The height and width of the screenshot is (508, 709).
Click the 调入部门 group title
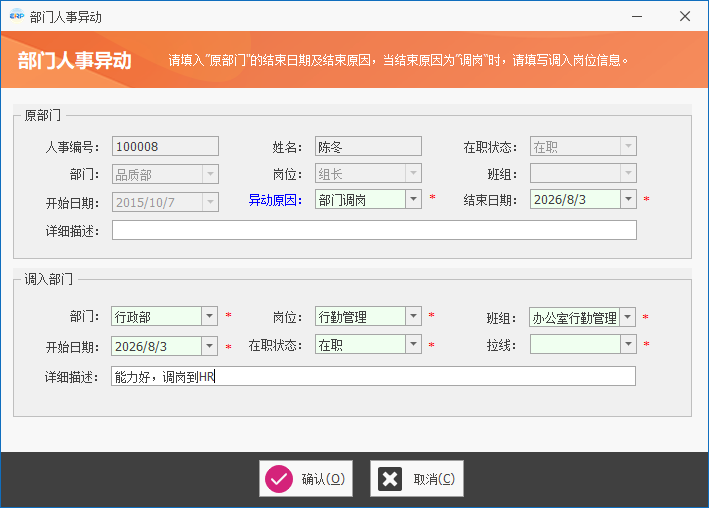tap(48, 279)
